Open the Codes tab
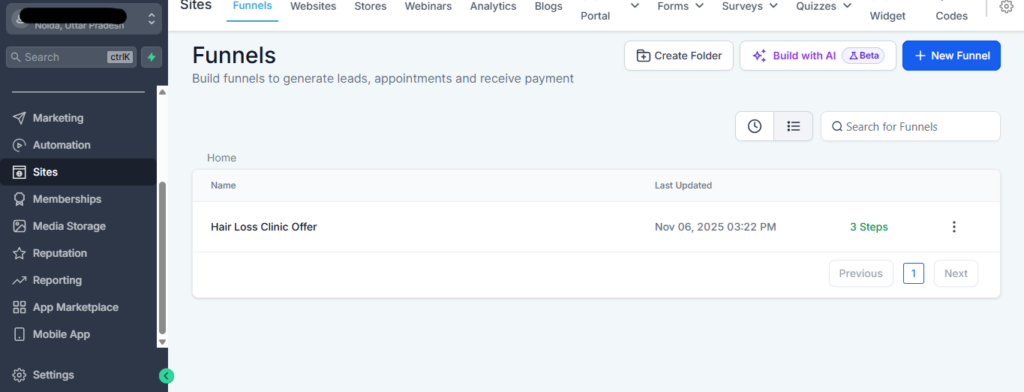This screenshot has width=1024, height=392. click(952, 16)
